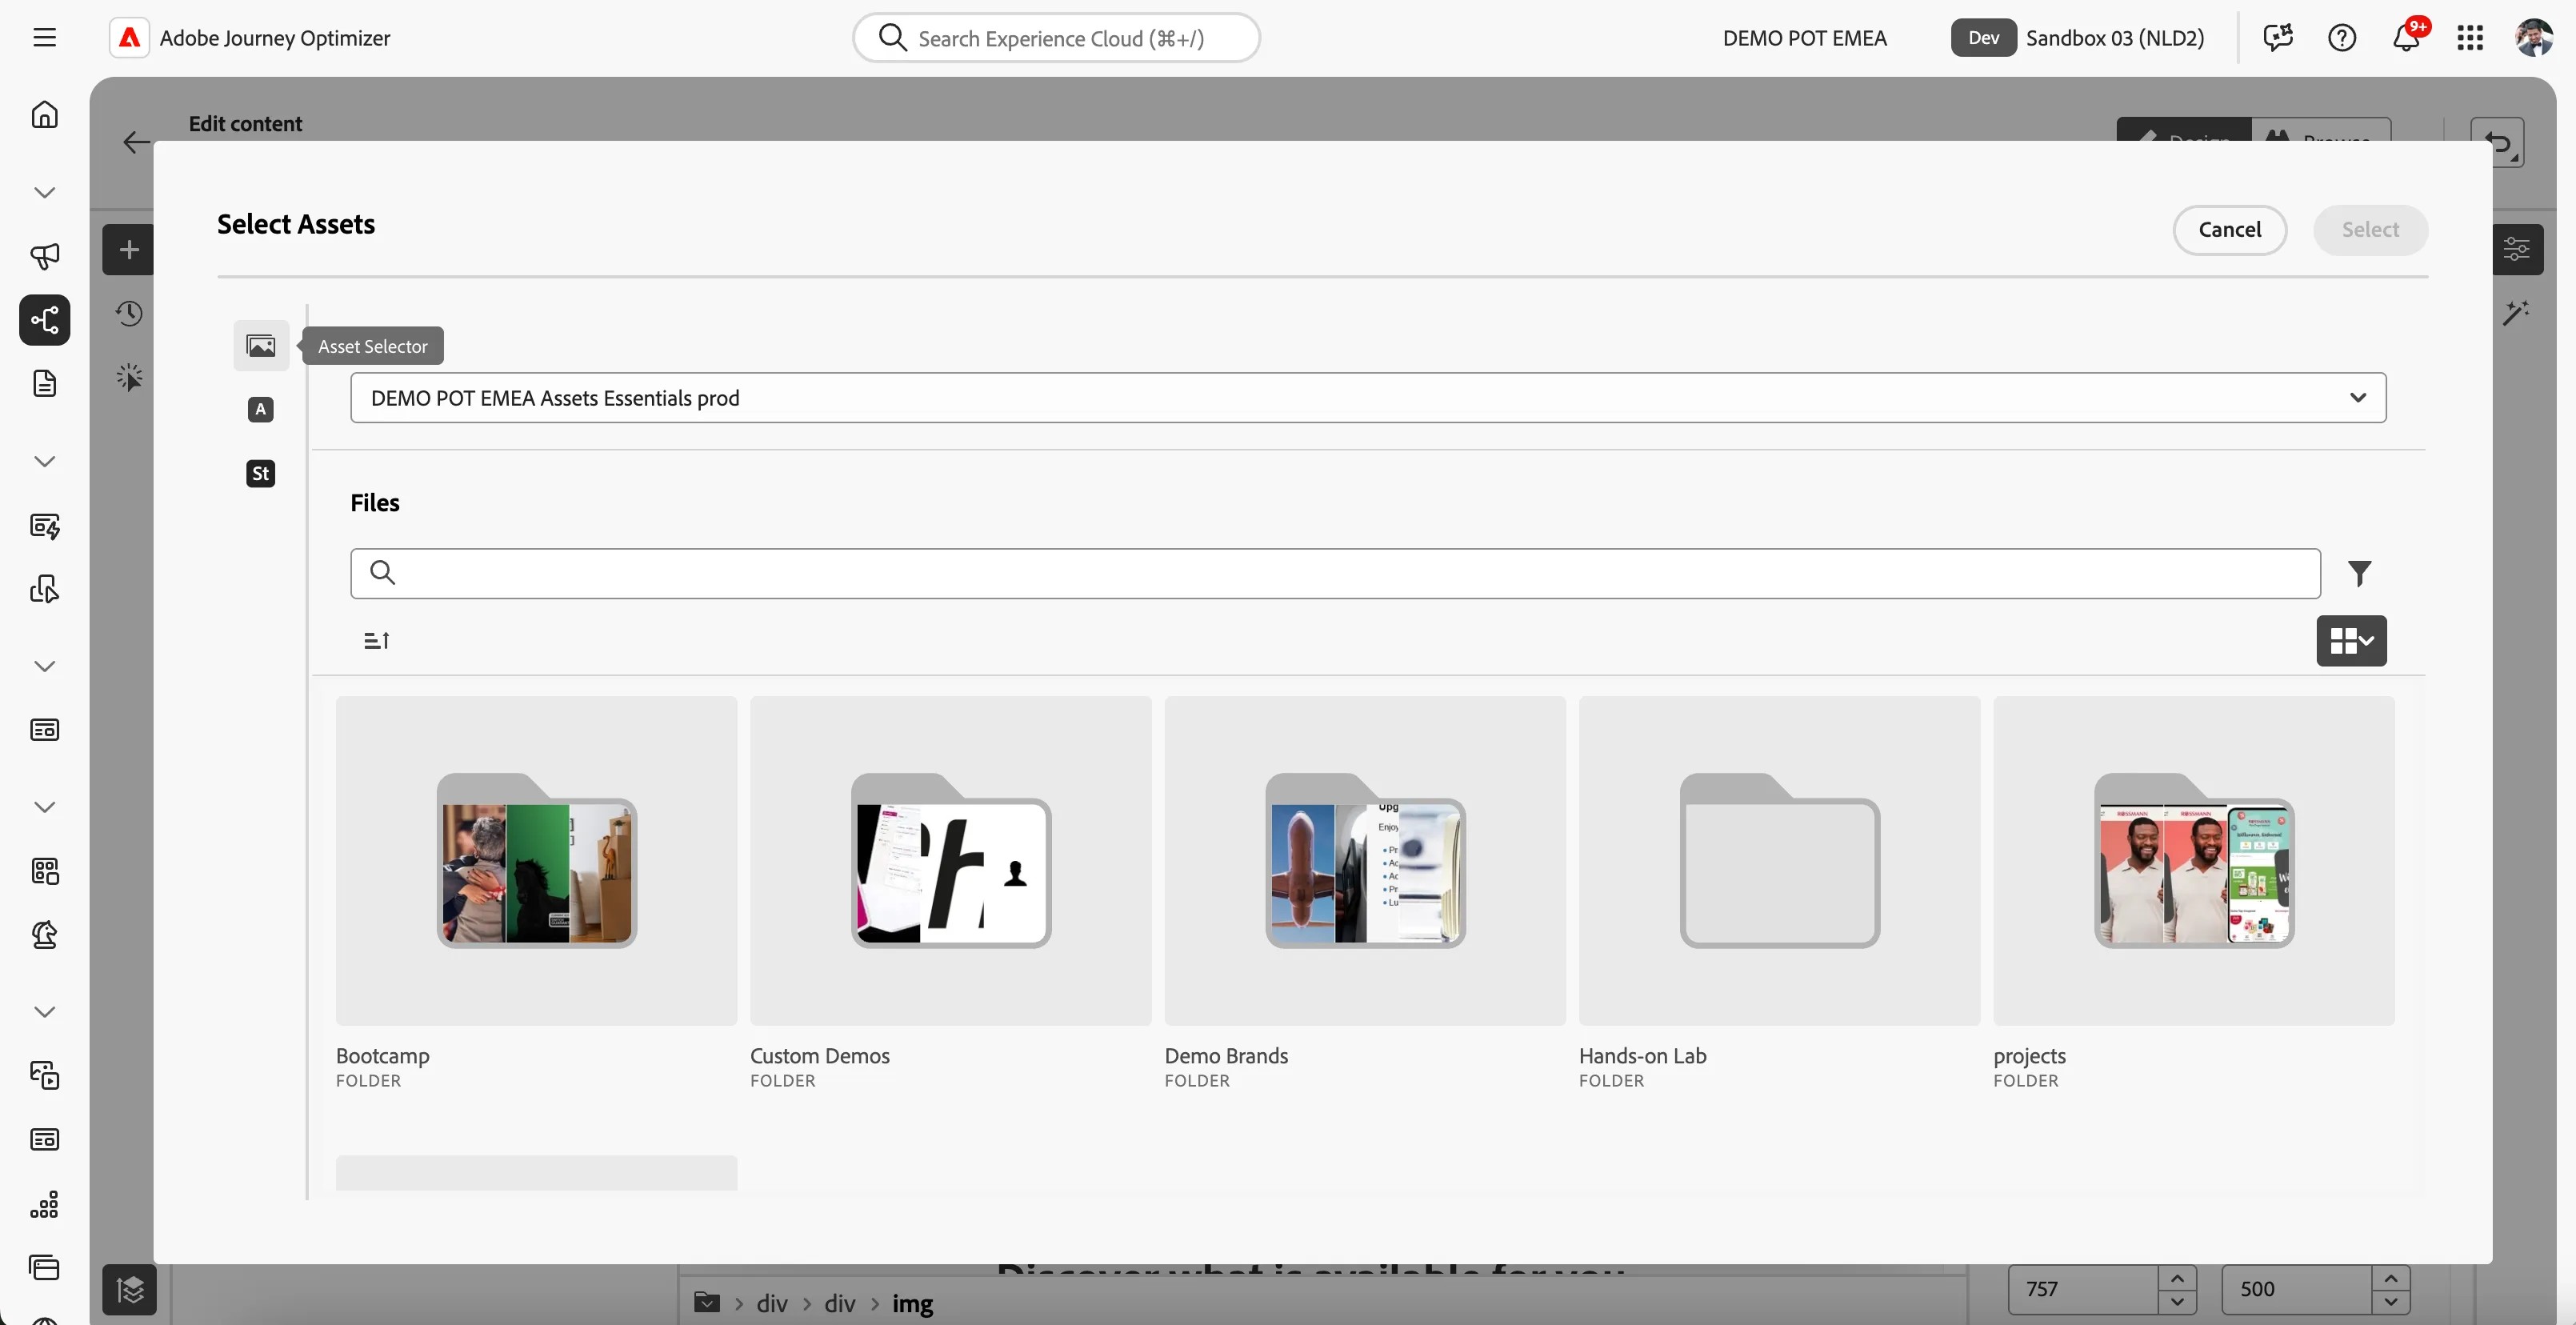Open the user profile avatar

2533,38
